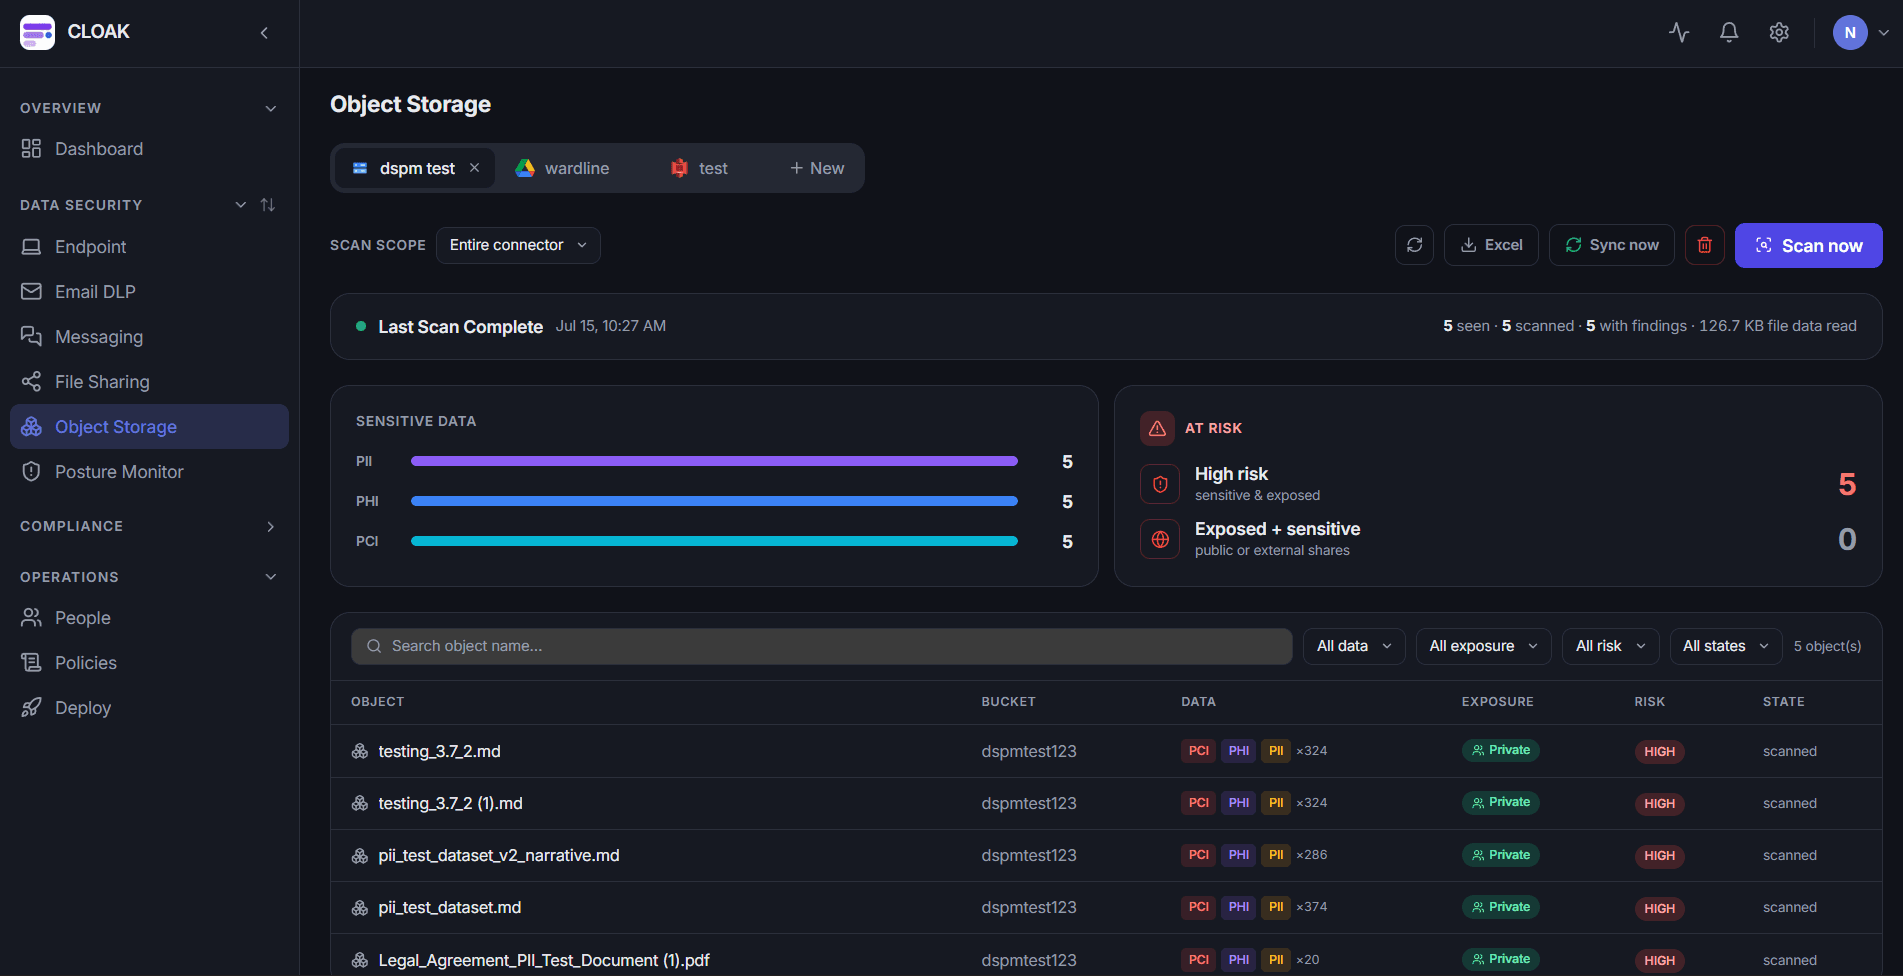Click the High risk count 5
The image size is (1903, 976).
pyautogui.click(x=1847, y=484)
